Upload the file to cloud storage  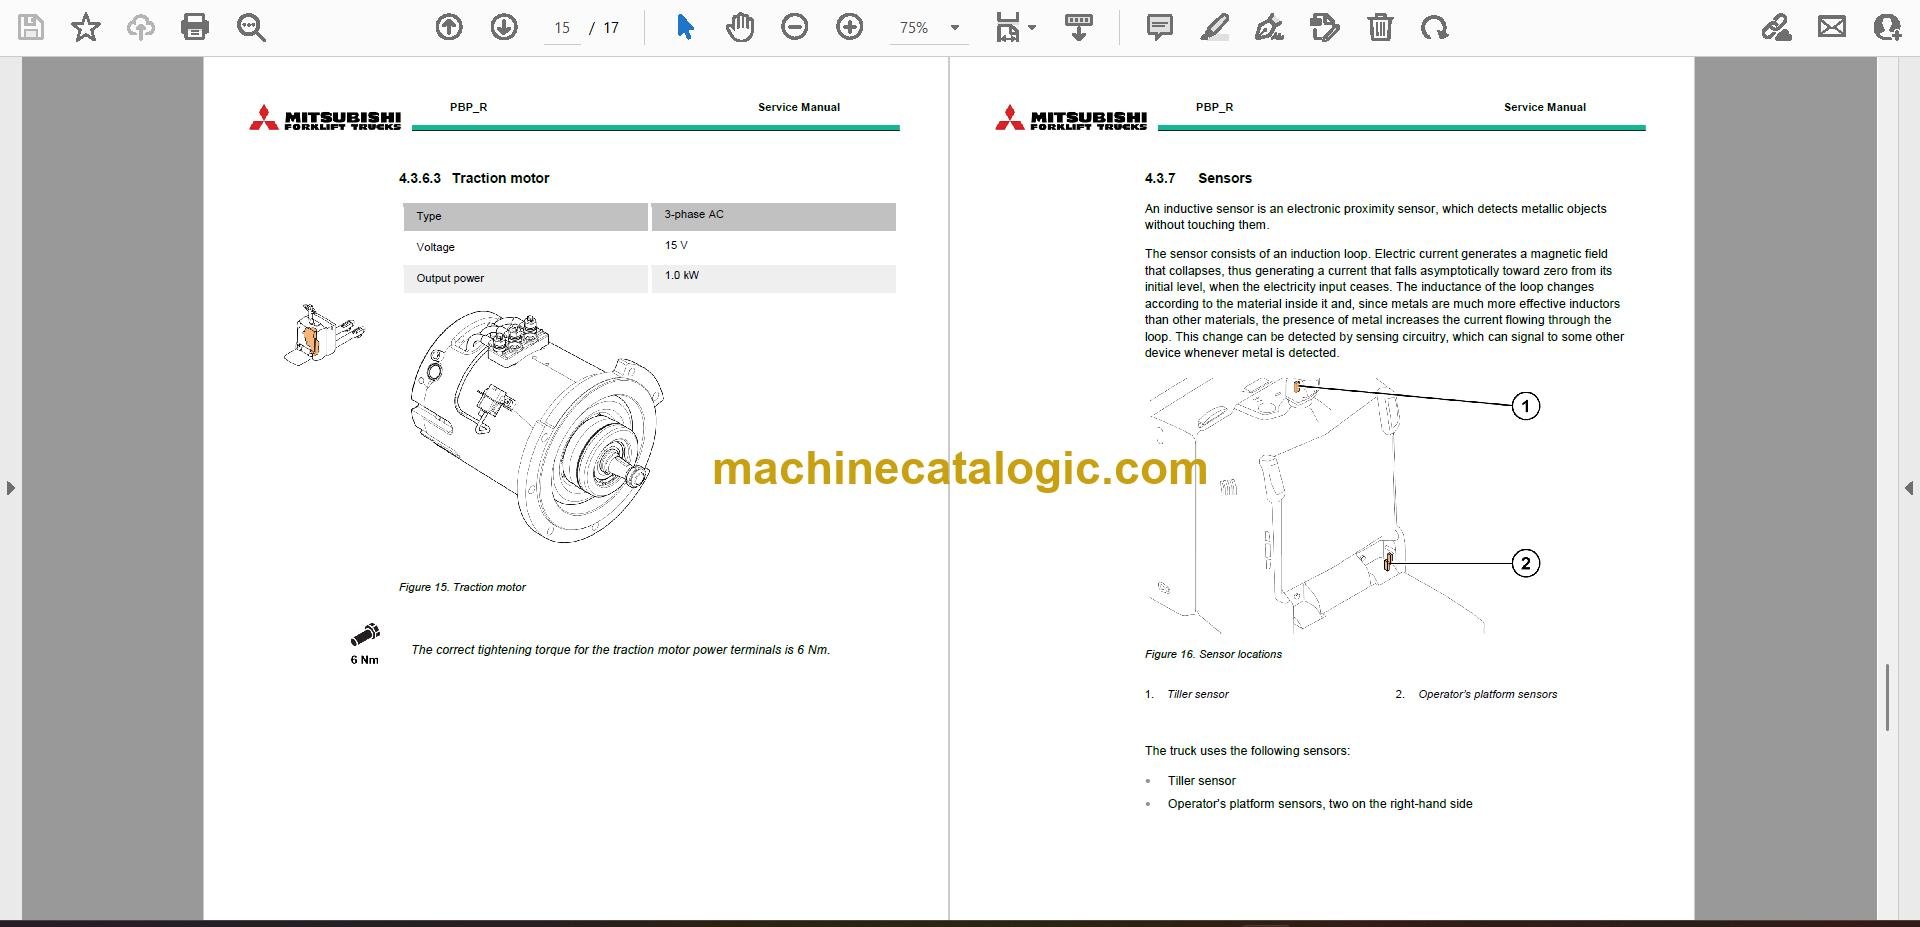(140, 27)
